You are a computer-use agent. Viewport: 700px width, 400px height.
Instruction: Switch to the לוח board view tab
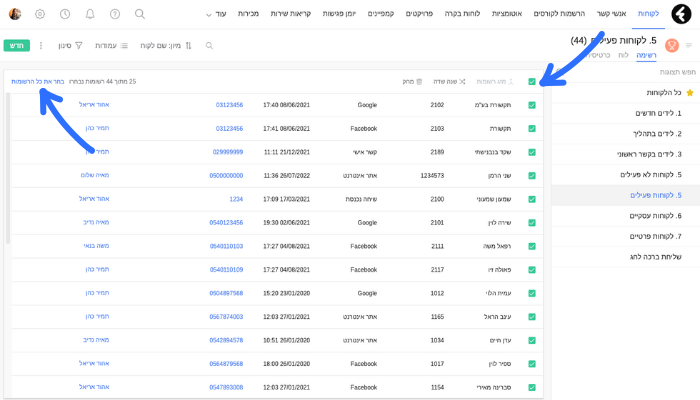tap(623, 55)
